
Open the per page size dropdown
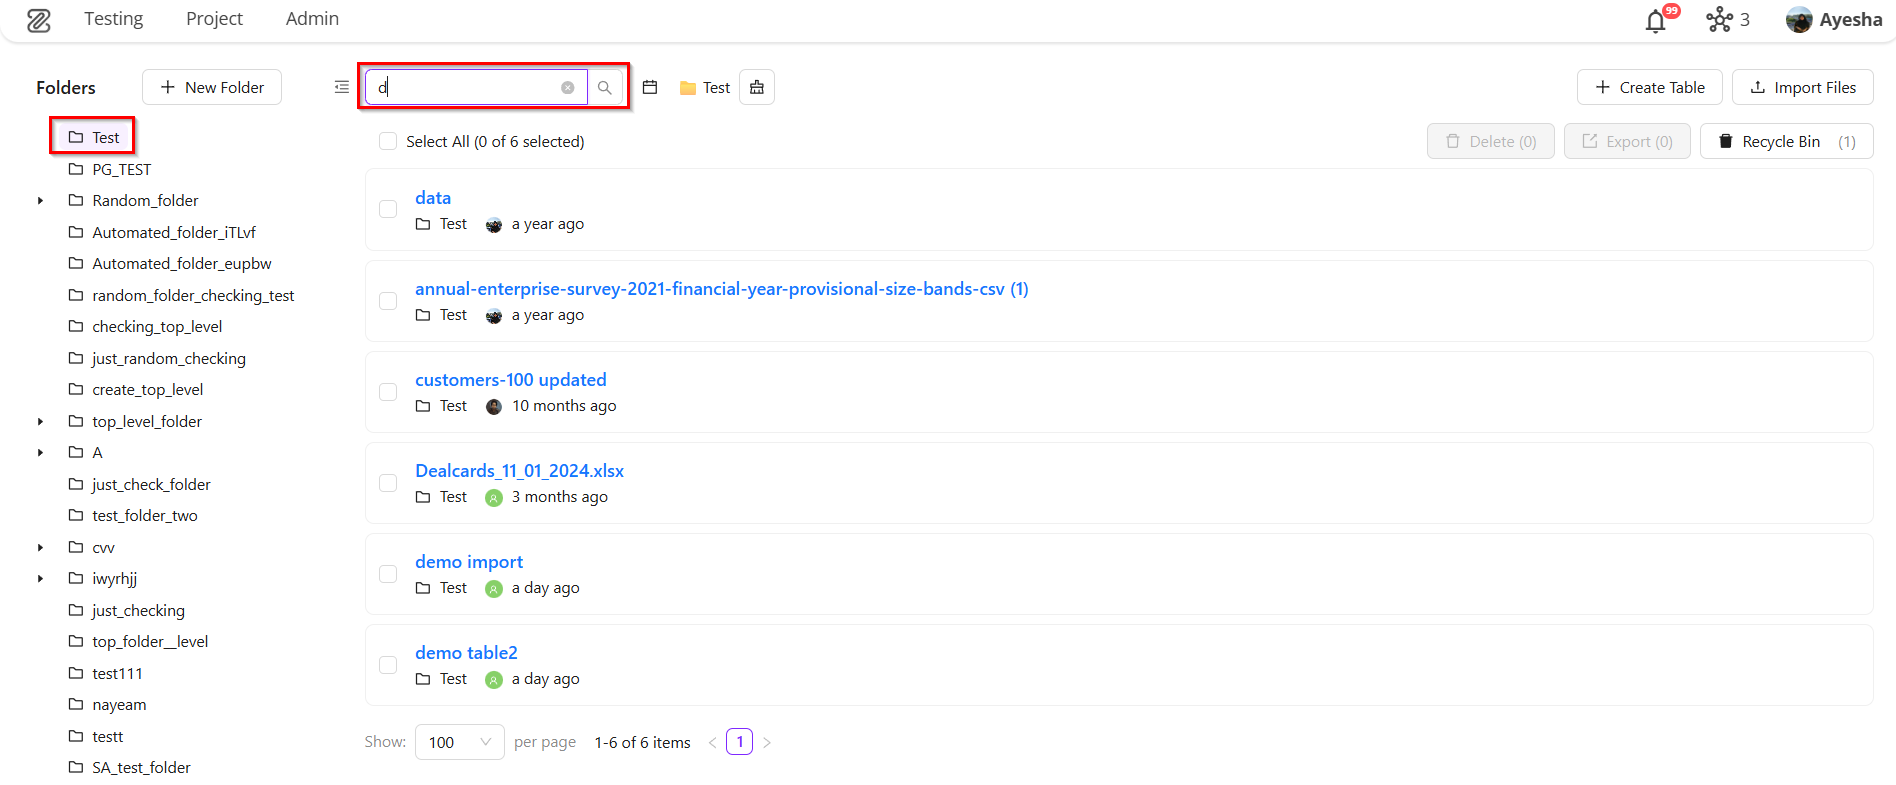[459, 742]
